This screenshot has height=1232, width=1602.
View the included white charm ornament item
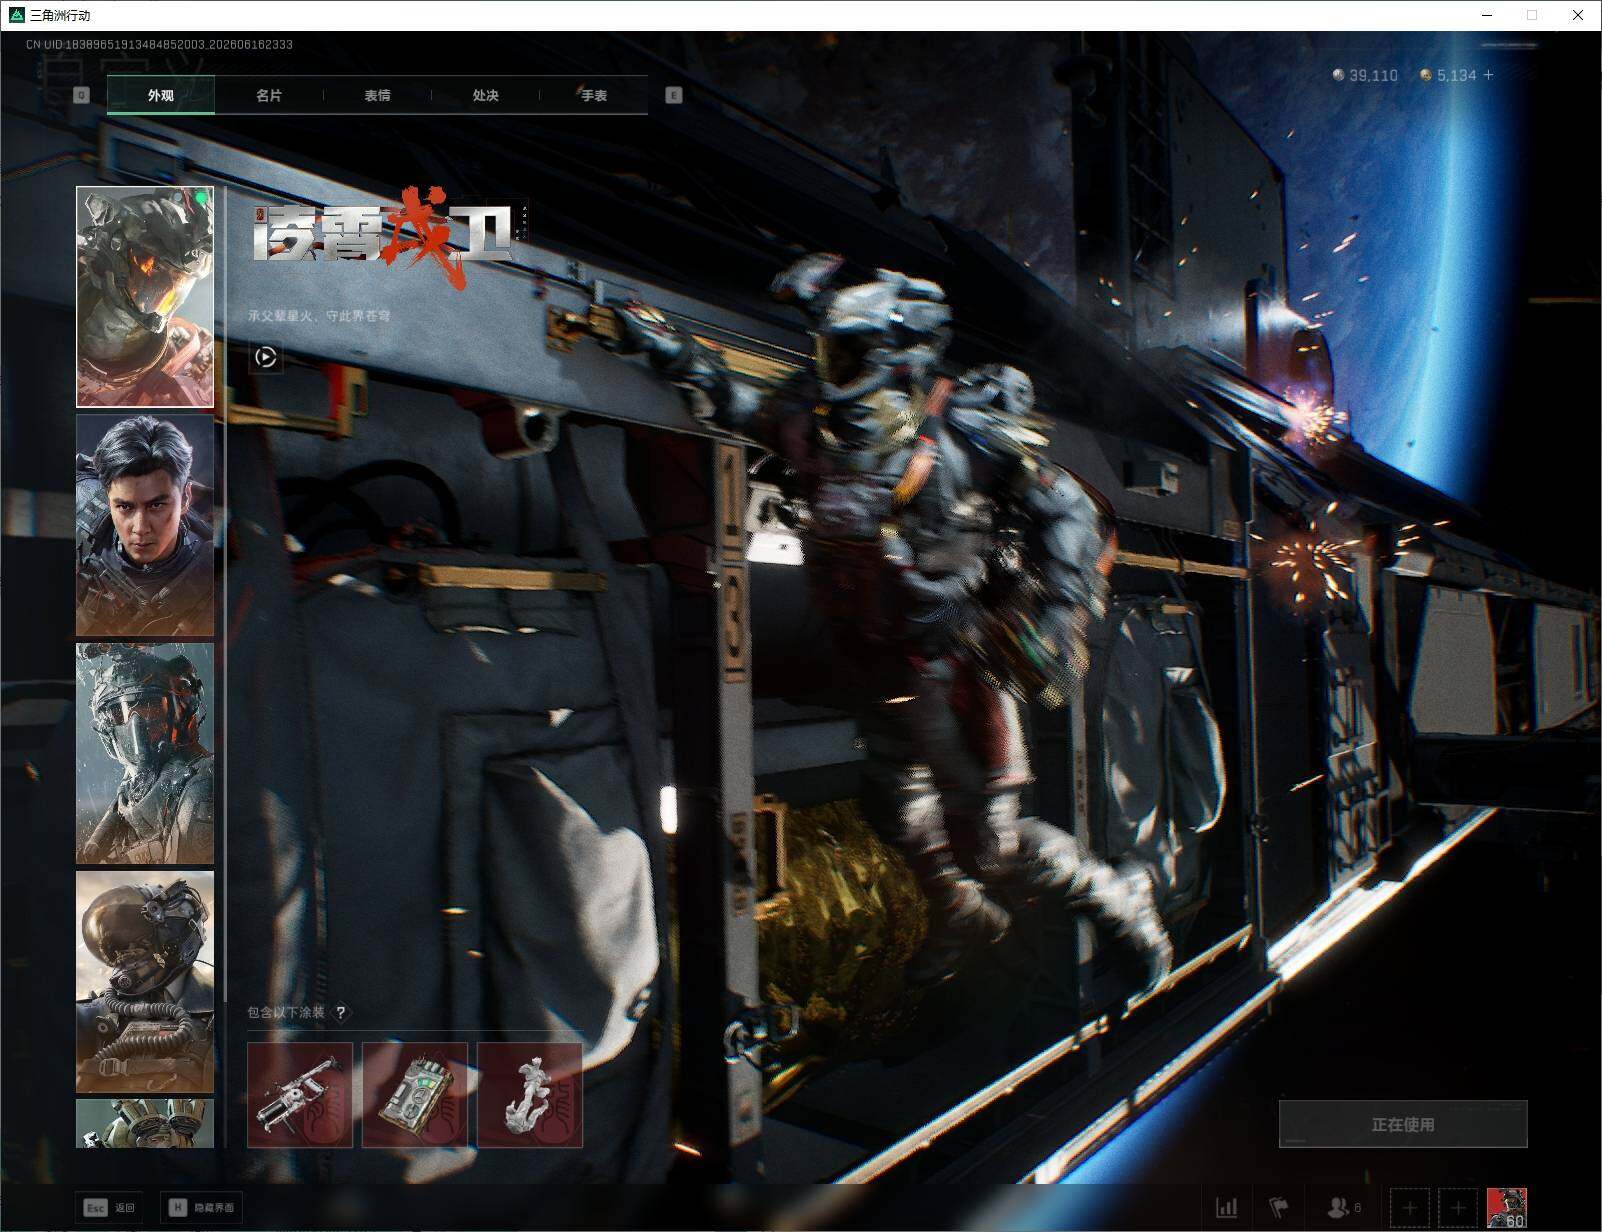(530, 1095)
